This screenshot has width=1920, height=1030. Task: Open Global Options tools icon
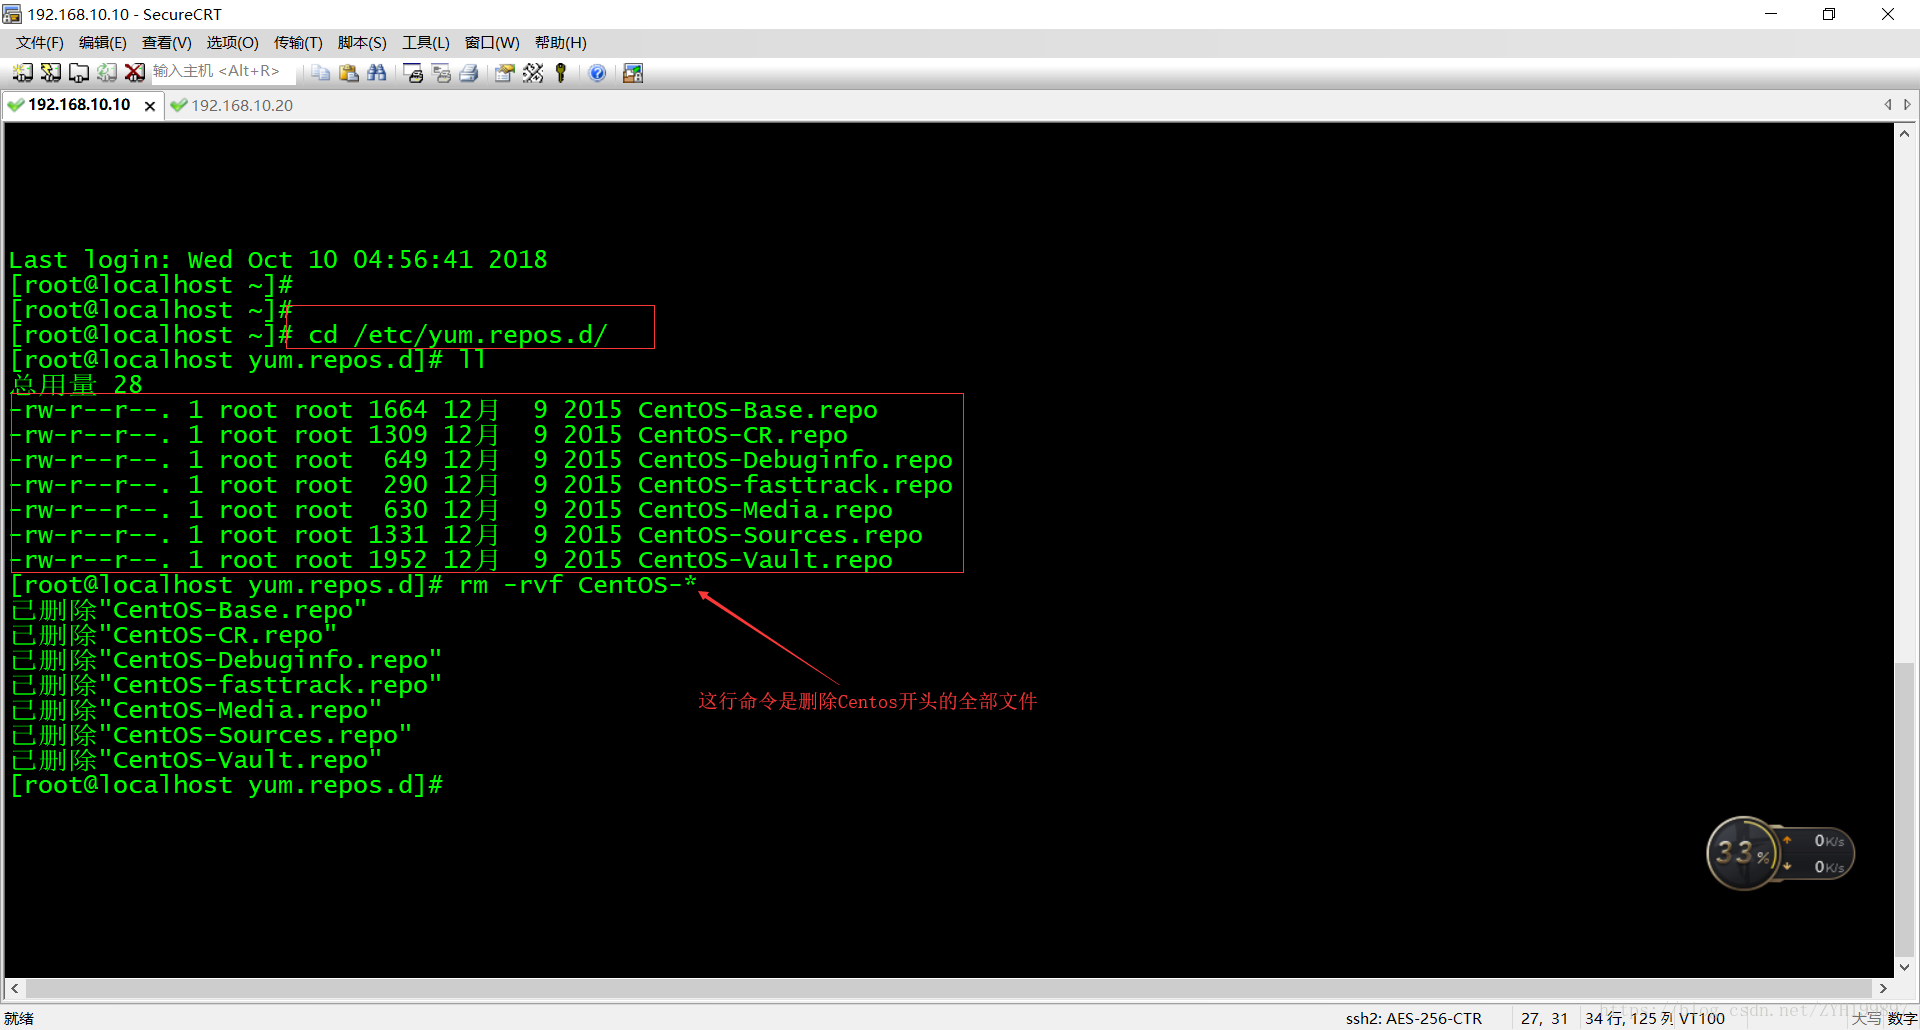click(533, 72)
